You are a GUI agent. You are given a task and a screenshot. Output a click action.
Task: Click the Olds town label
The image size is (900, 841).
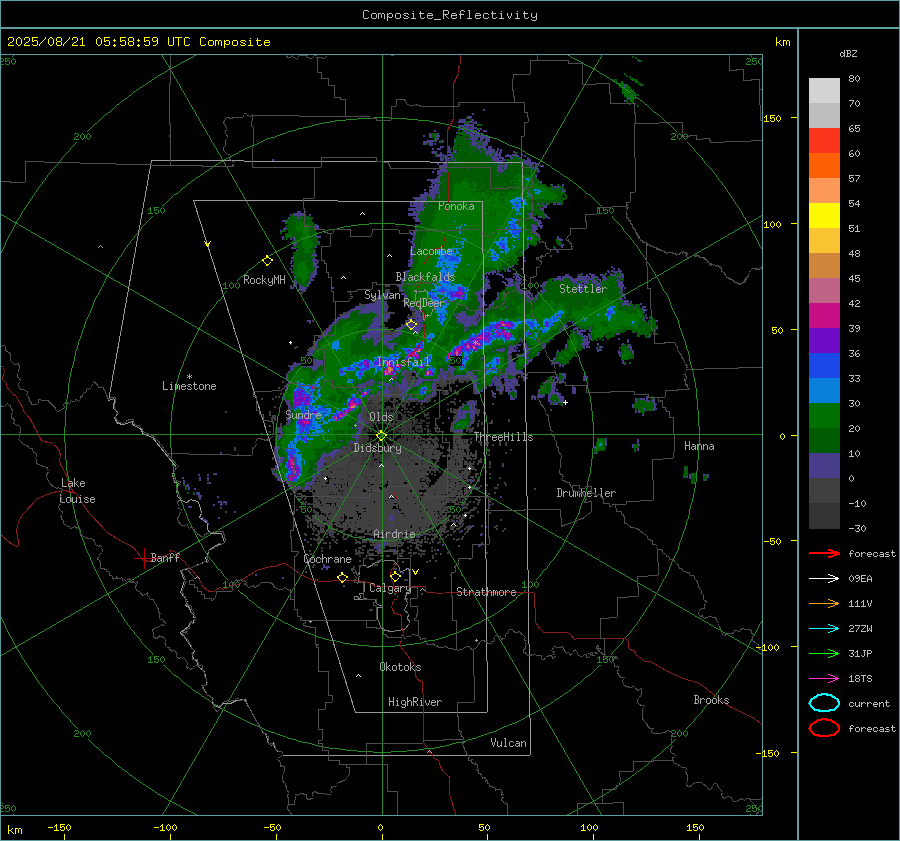[381, 417]
